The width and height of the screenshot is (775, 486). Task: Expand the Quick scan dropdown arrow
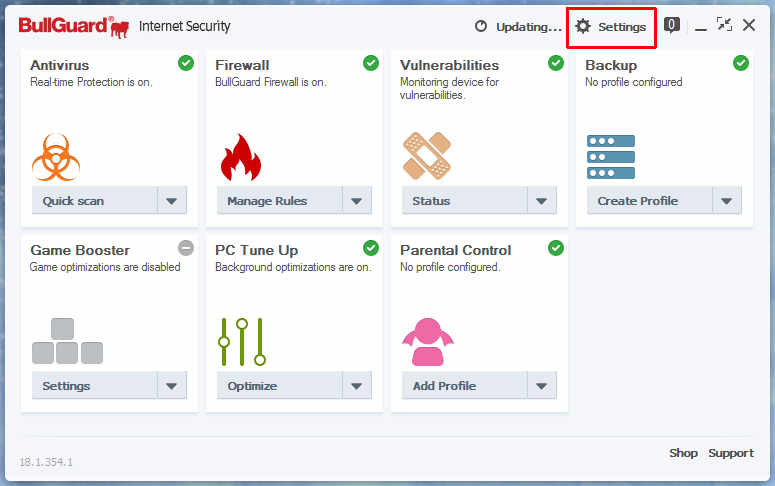(x=172, y=201)
